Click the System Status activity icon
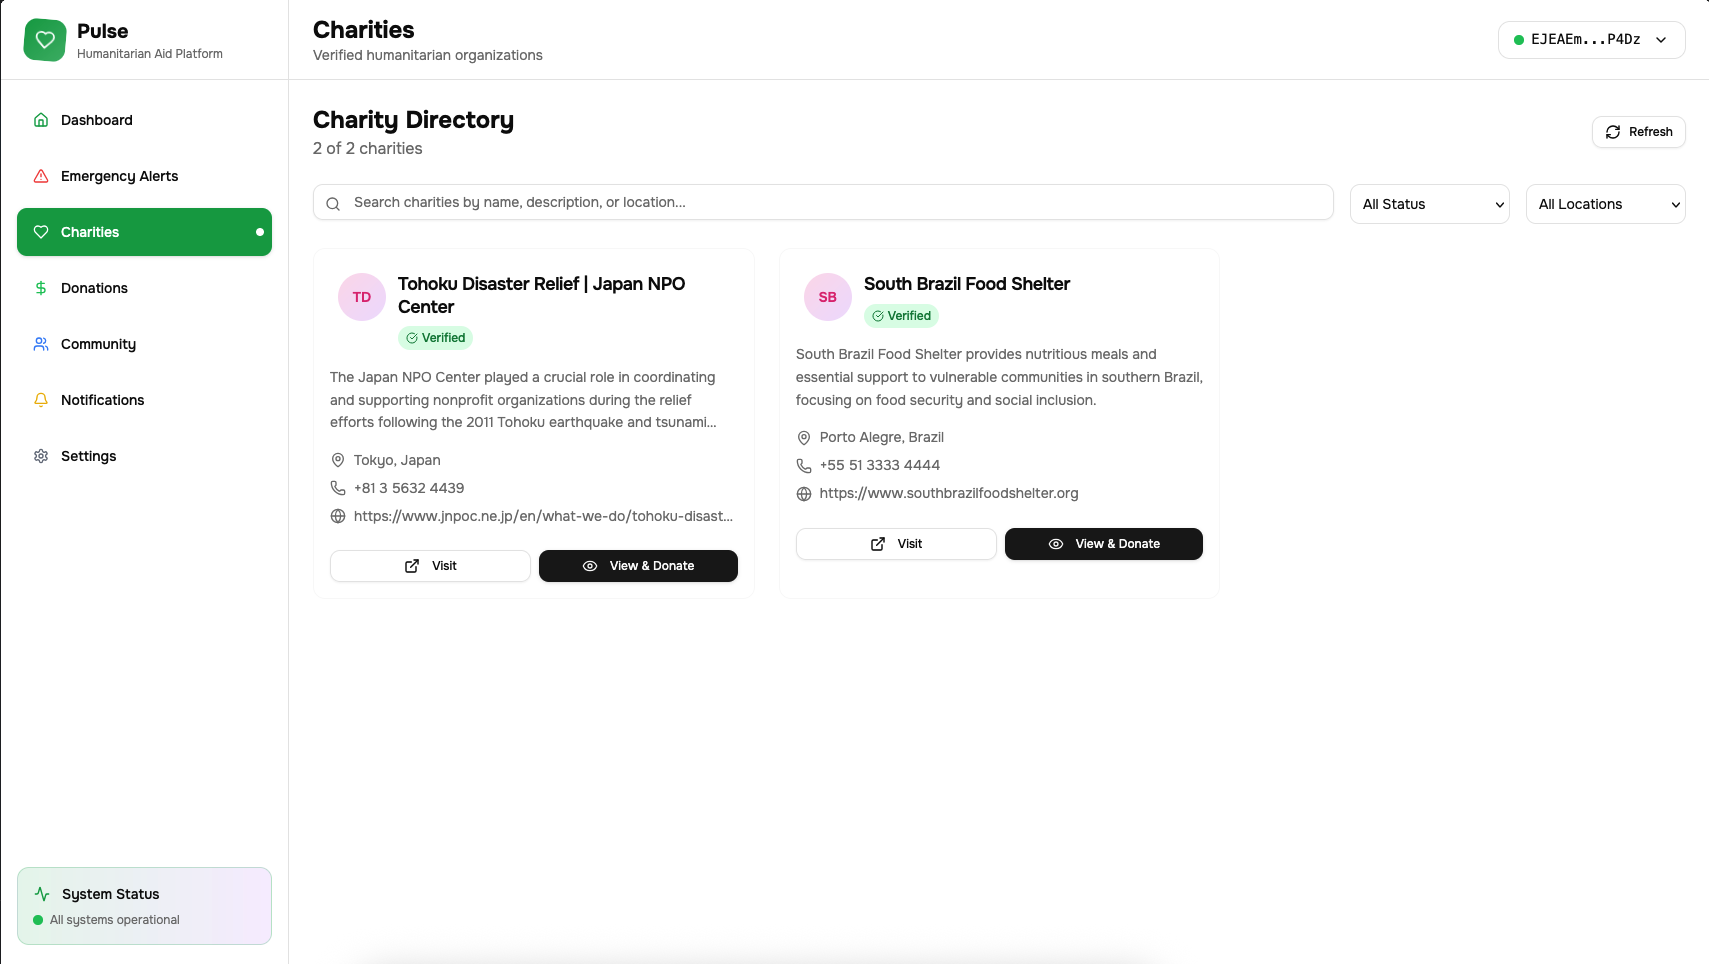The image size is (1709, 964). click(x=42, y=894)
